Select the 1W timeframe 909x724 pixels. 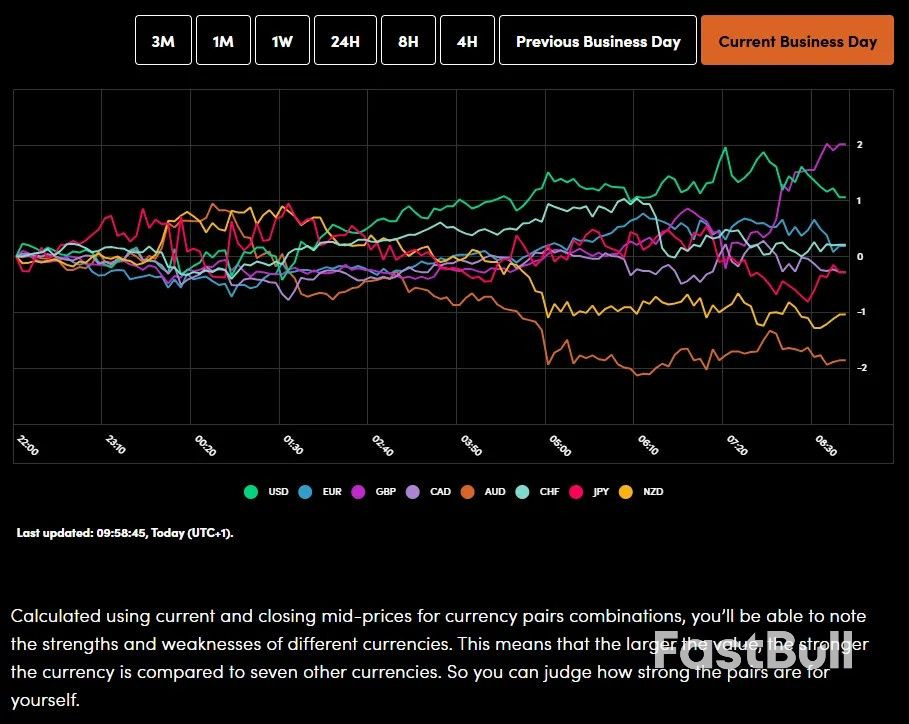(x=282, y=40)
